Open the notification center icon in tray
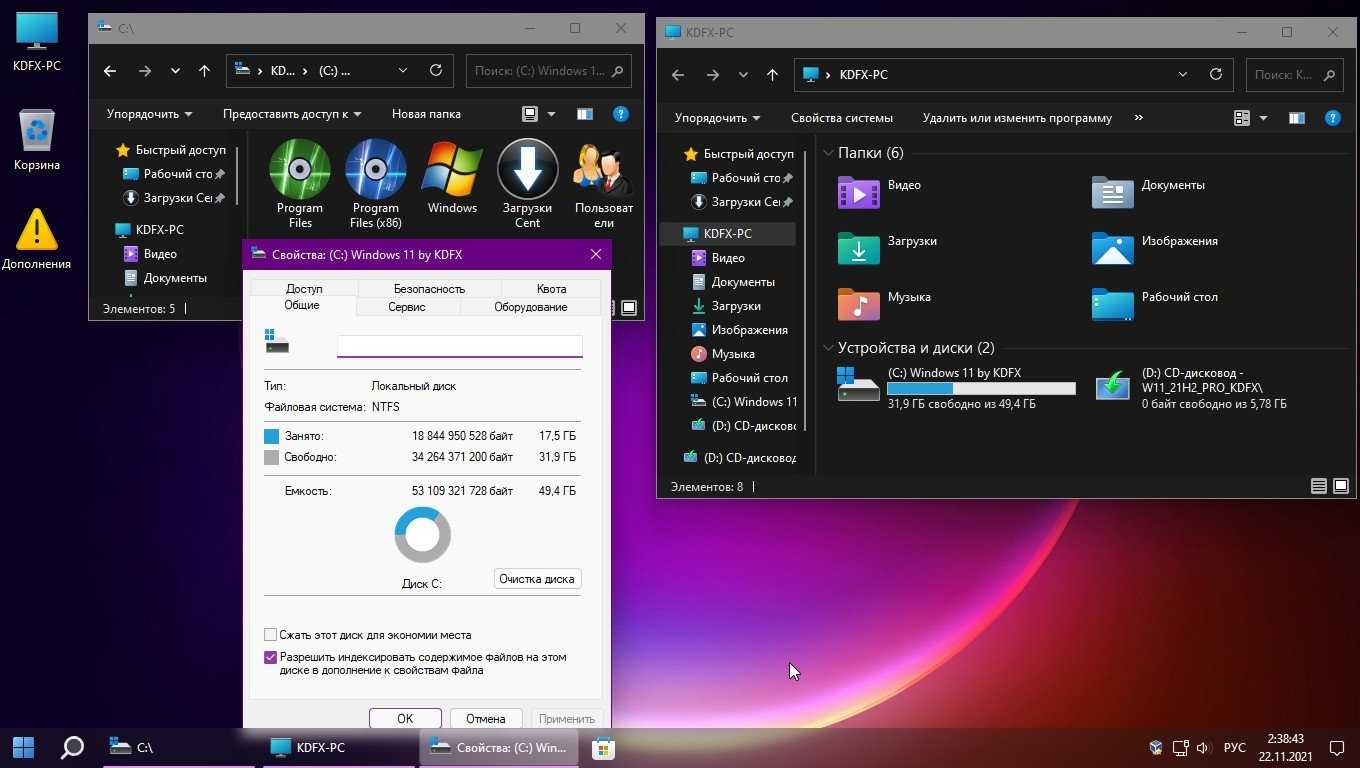 pos(1336,747)
